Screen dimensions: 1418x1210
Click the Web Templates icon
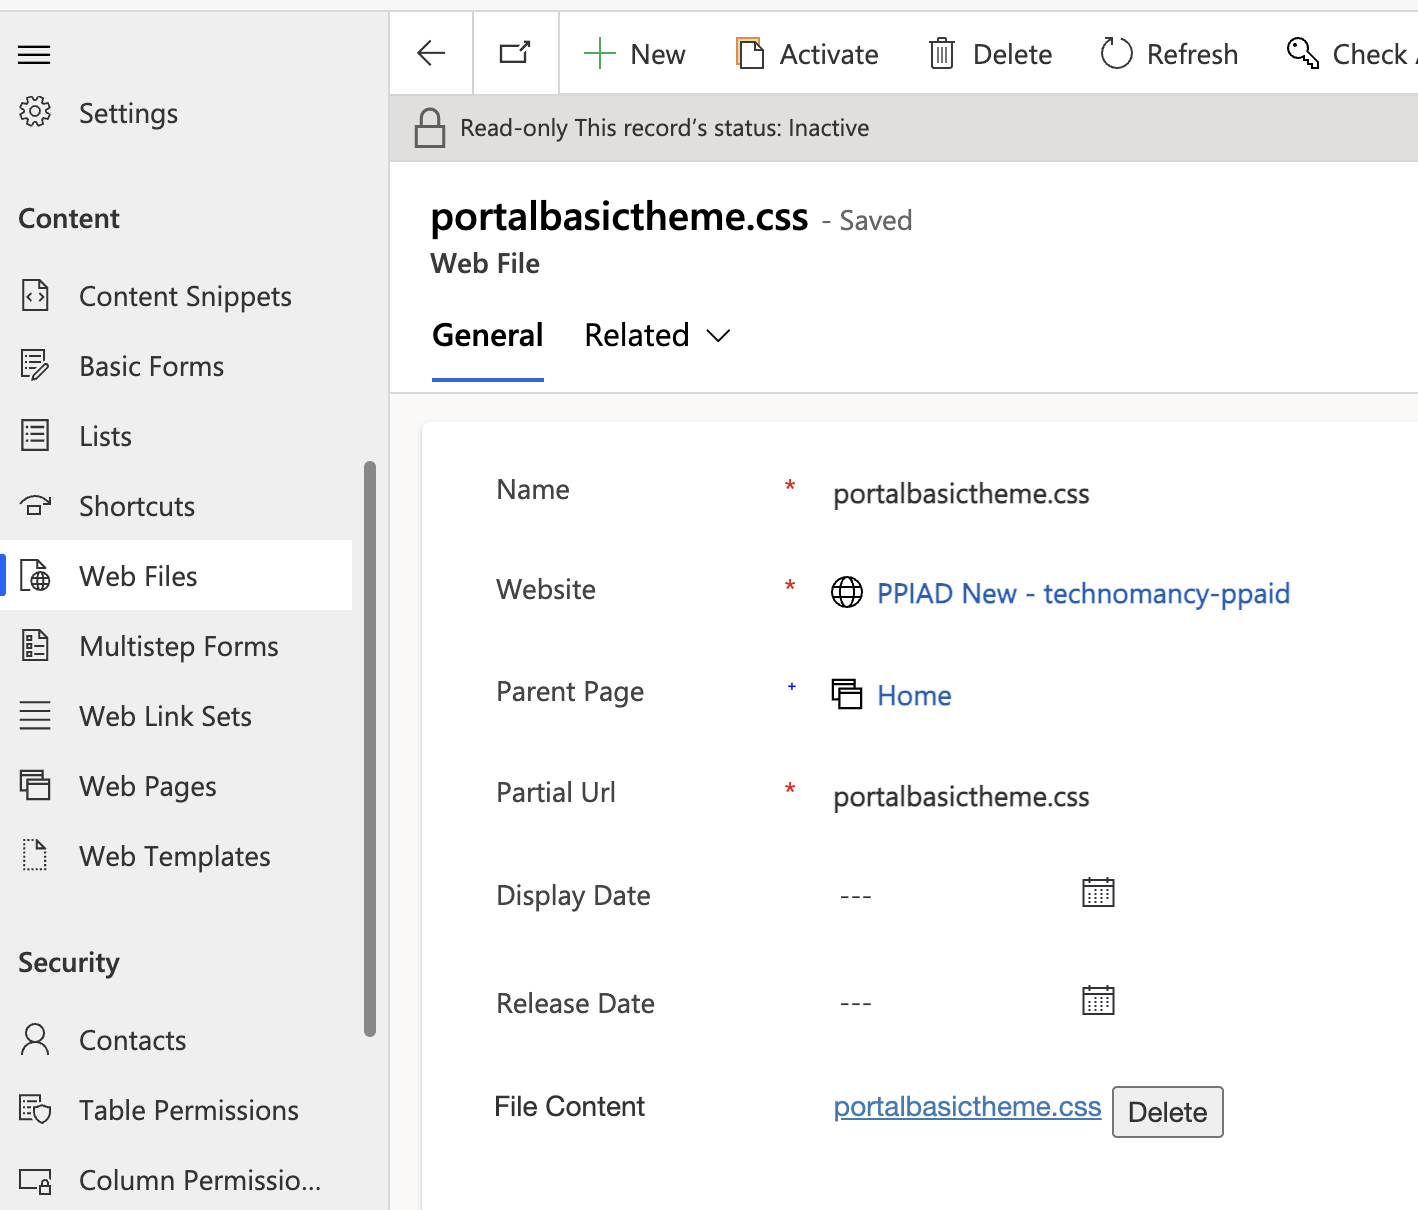point(35,855)
